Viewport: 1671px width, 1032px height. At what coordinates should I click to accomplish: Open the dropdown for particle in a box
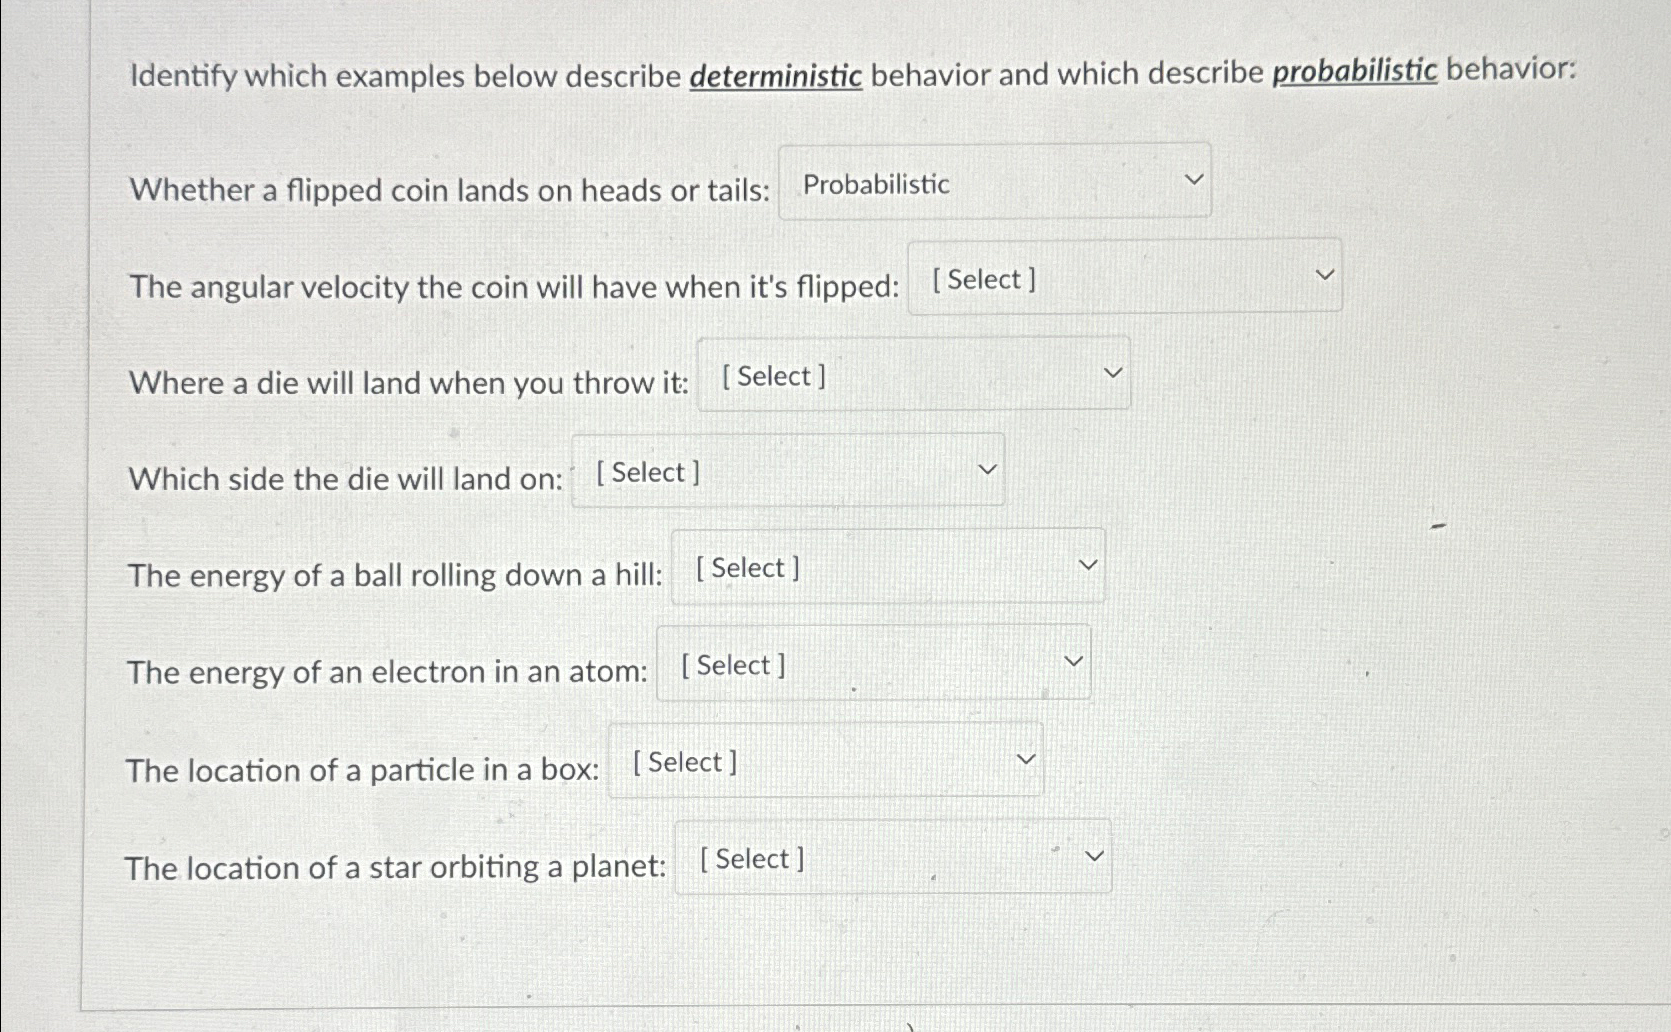click(822, 760)
